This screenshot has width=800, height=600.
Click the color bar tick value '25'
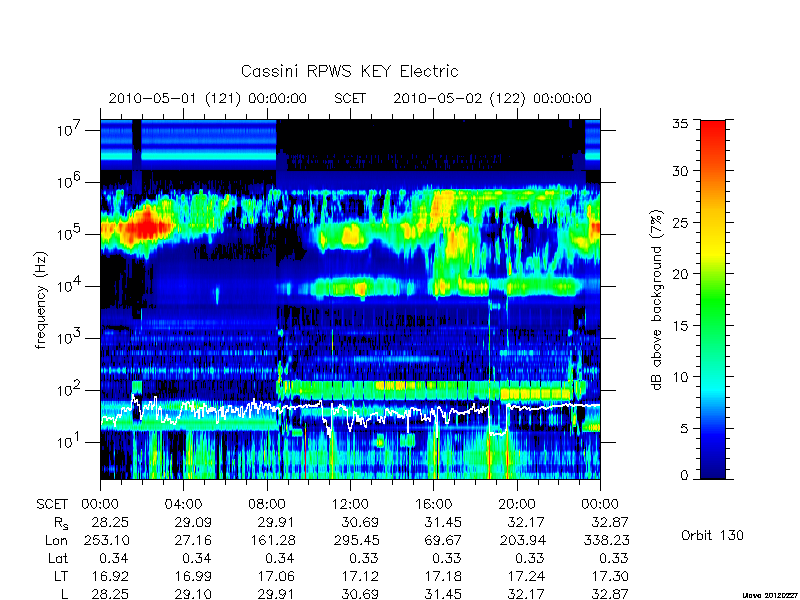coord(681,222)
